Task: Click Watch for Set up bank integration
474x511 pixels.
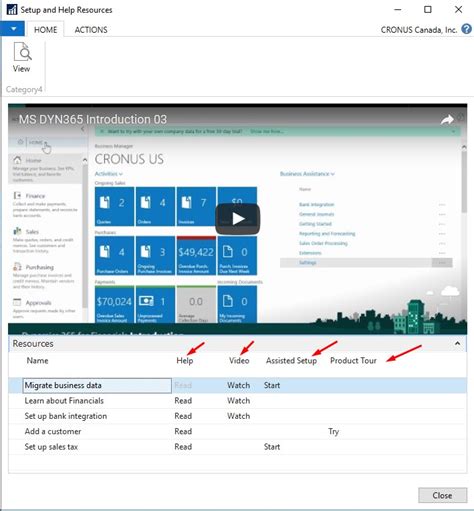Action: [239, 416]
